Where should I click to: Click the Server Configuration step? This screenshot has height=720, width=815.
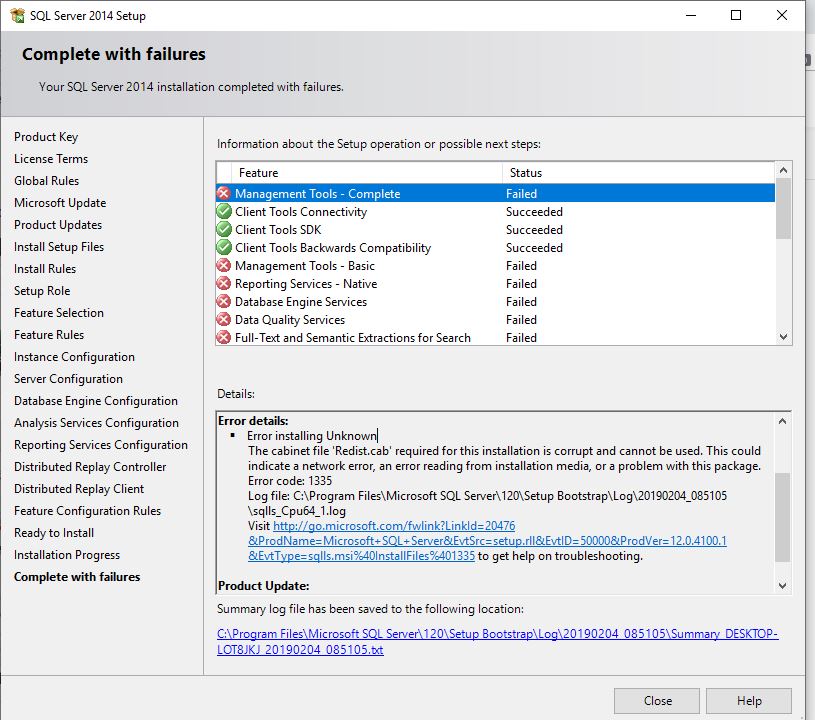[68, 378]
